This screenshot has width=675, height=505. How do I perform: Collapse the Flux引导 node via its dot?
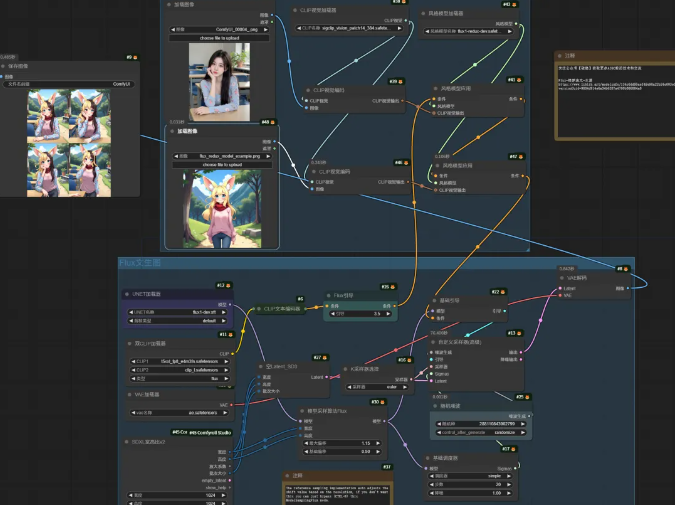point(328,295)
